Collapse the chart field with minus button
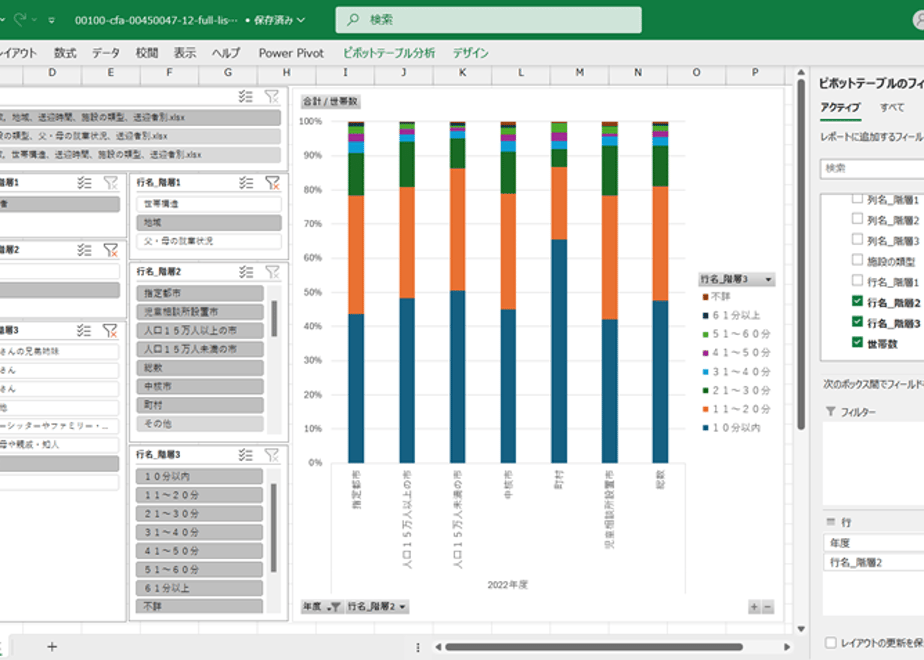 tap(768, 607)
